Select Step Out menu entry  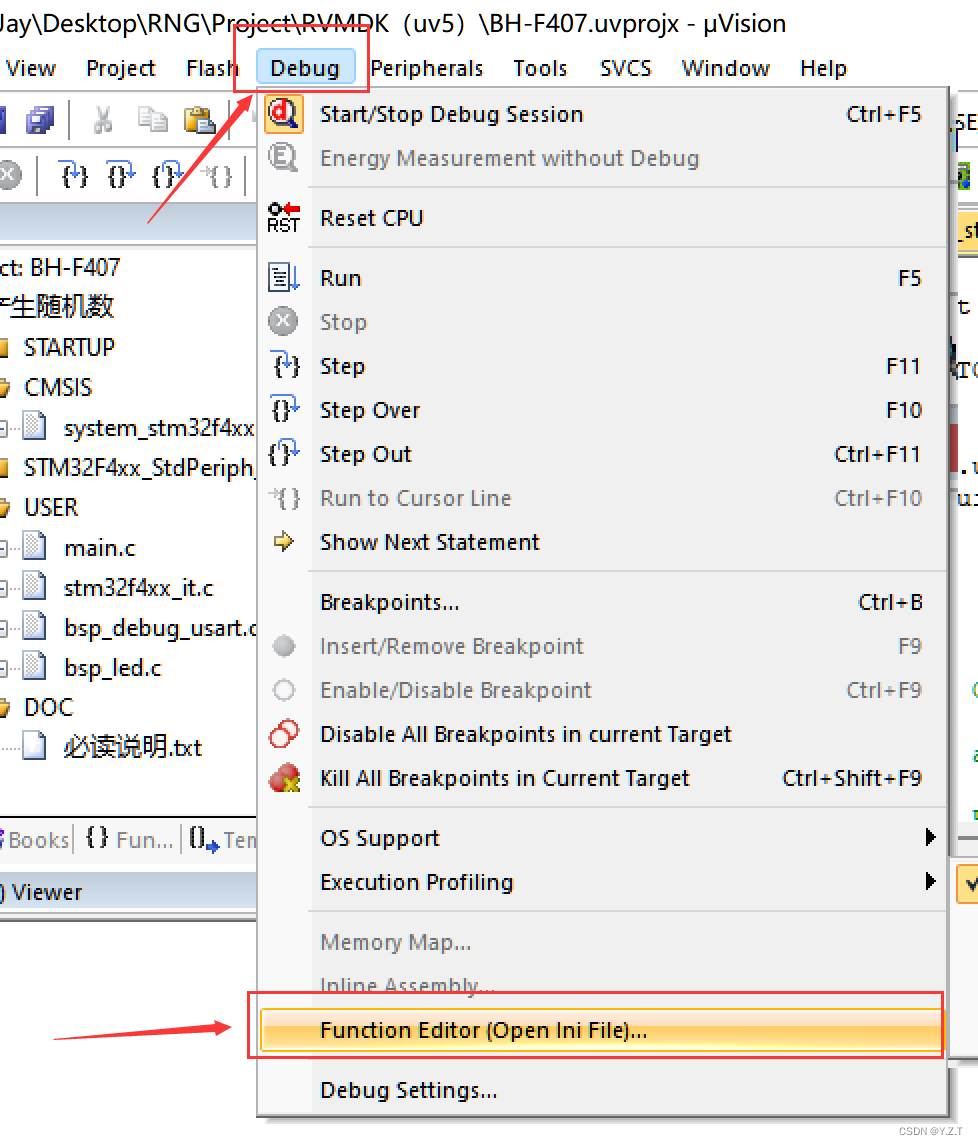tap(603, 453)
